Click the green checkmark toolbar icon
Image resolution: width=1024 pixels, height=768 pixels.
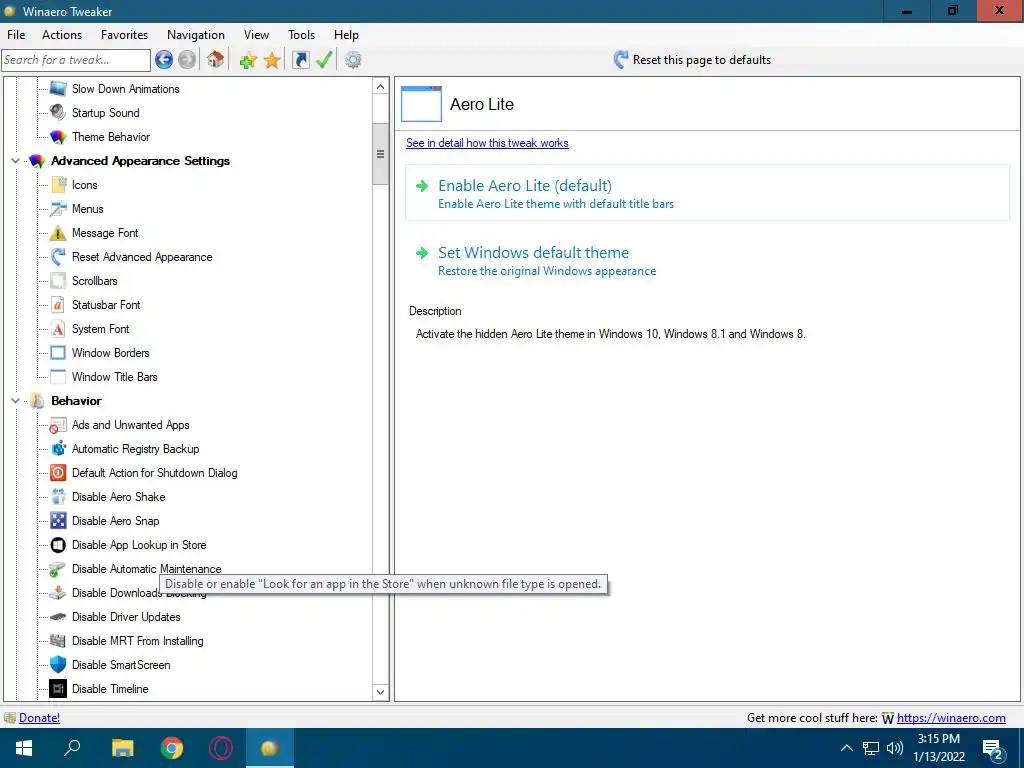click(324, 60)
